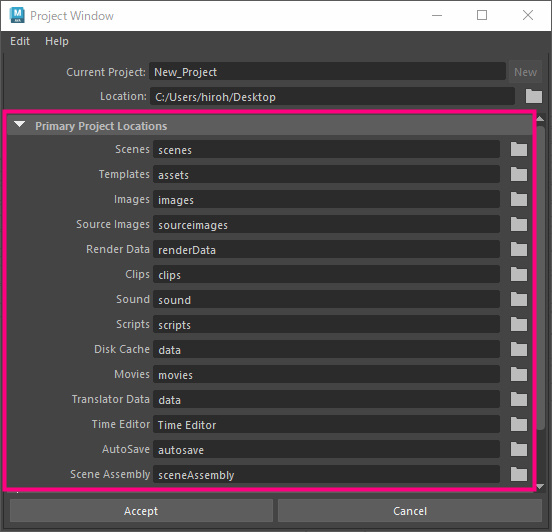Screen dimensions: 552x532
Task: Browse folder for Scenes location
Action: (x=519, y=149)
